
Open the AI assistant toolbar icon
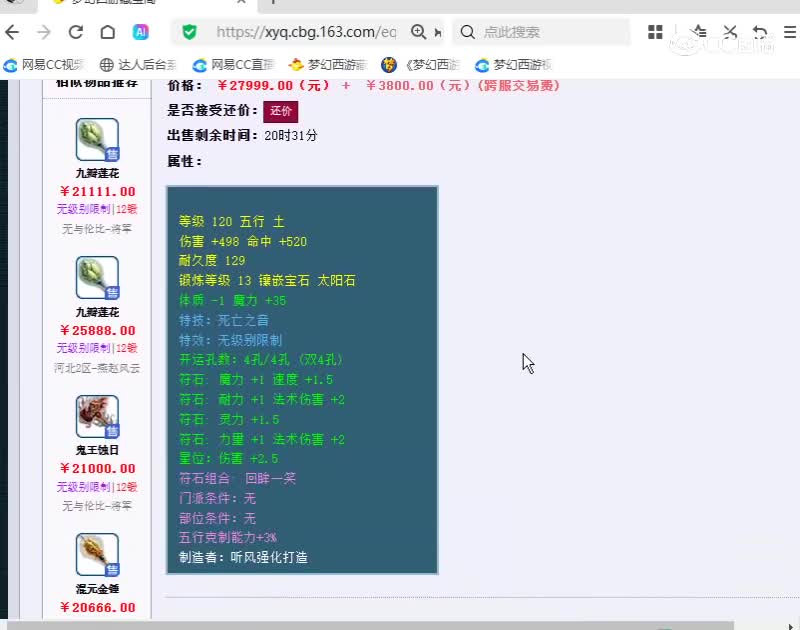pos(140,32)
